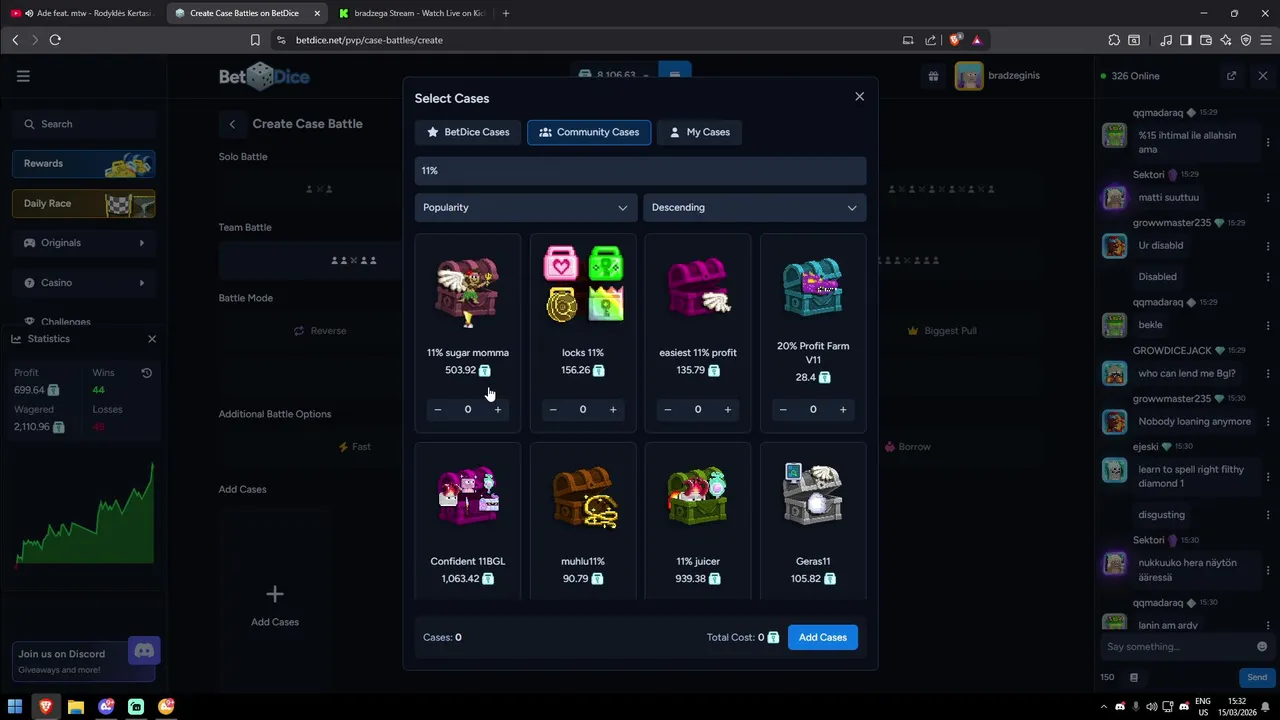Open the Brave VPN shield icon
Image resolution: width=1280 pixels, height=720 pixels.
1246,40
